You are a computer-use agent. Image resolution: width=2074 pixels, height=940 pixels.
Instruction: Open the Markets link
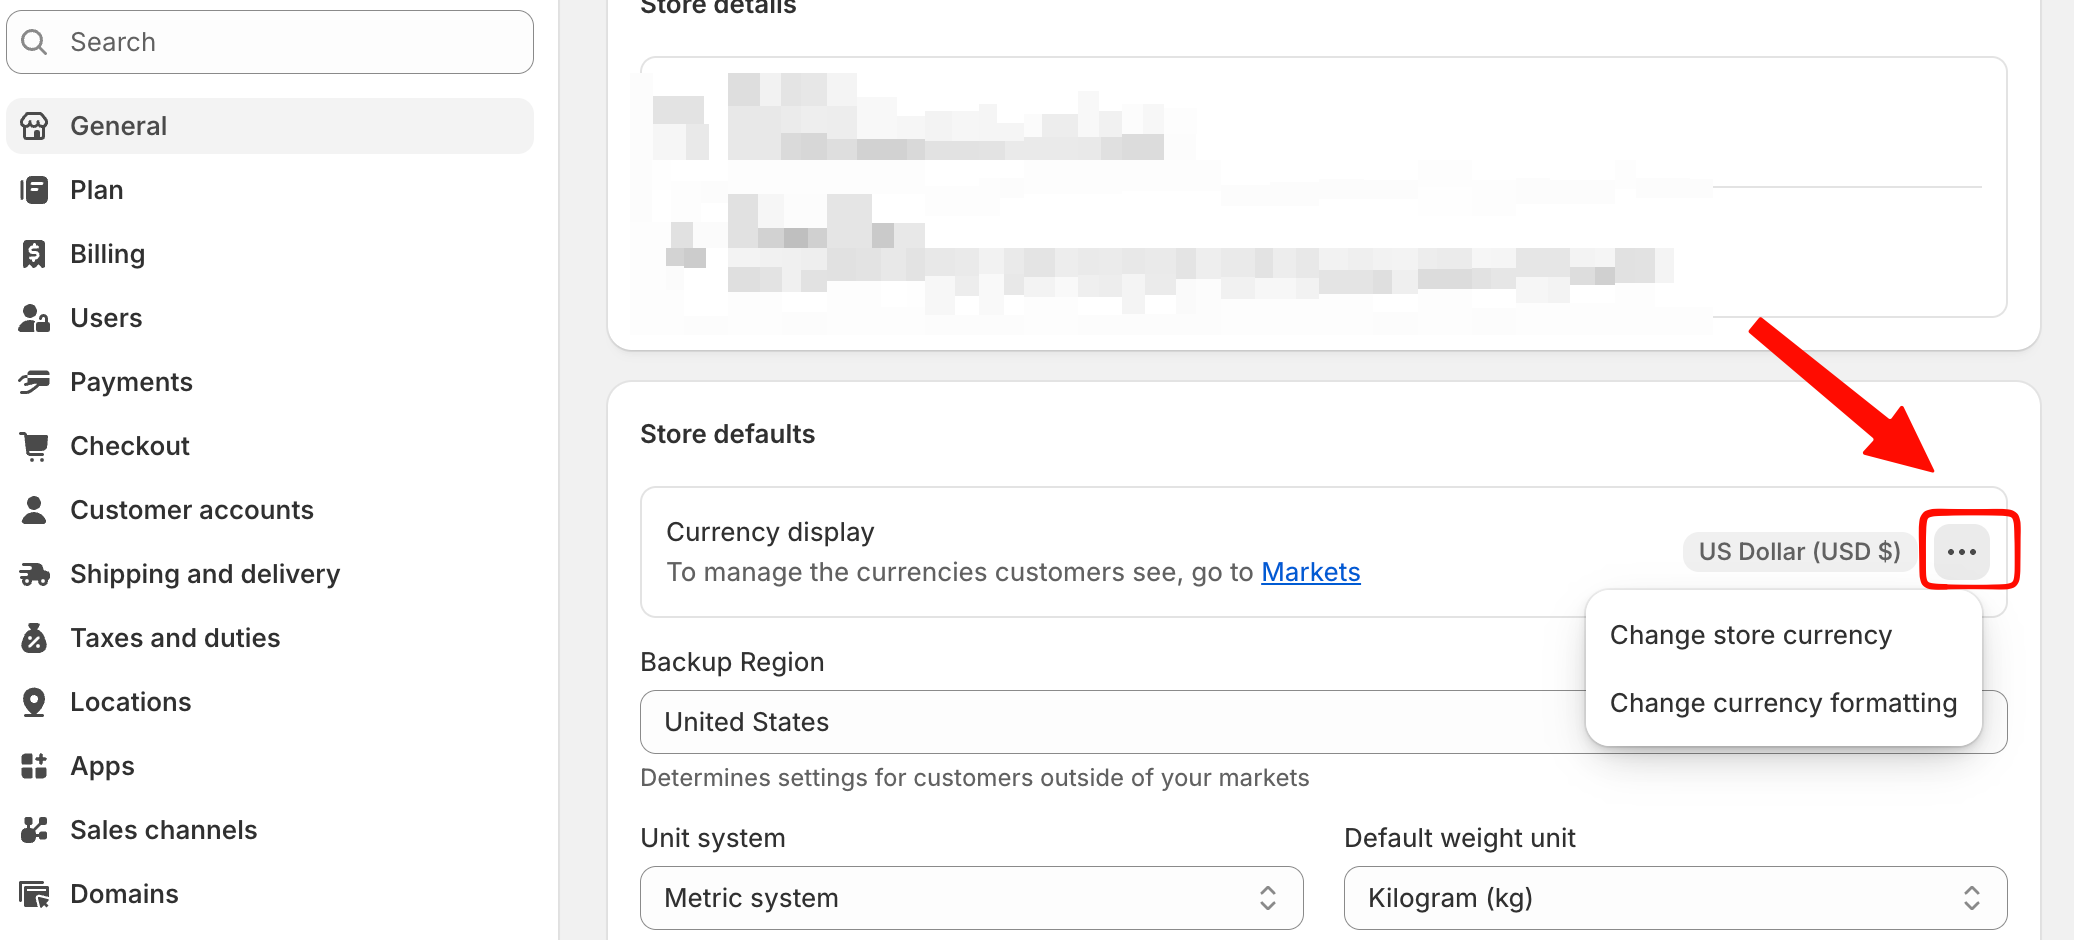pos(1310,572)
